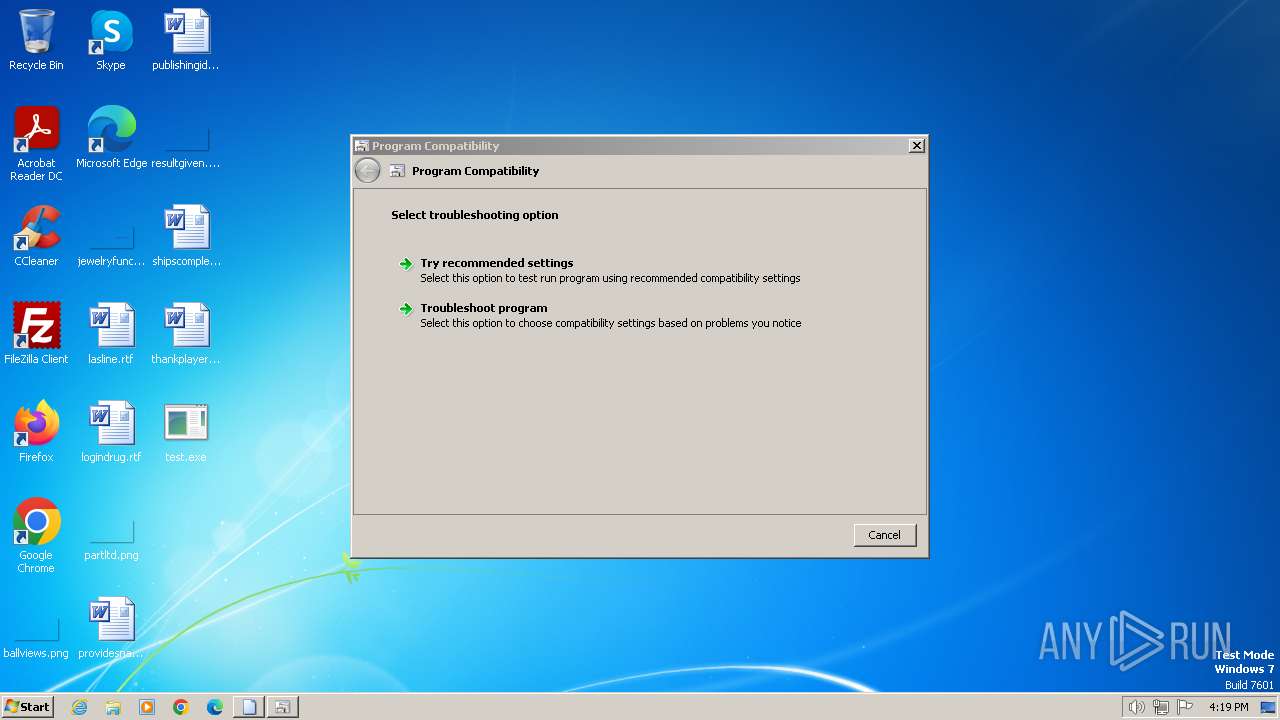The image size is (1280, 720).
Task: Open Internet Explorer from taskbar
Action: pyautogui.click(x=79, y=707)
